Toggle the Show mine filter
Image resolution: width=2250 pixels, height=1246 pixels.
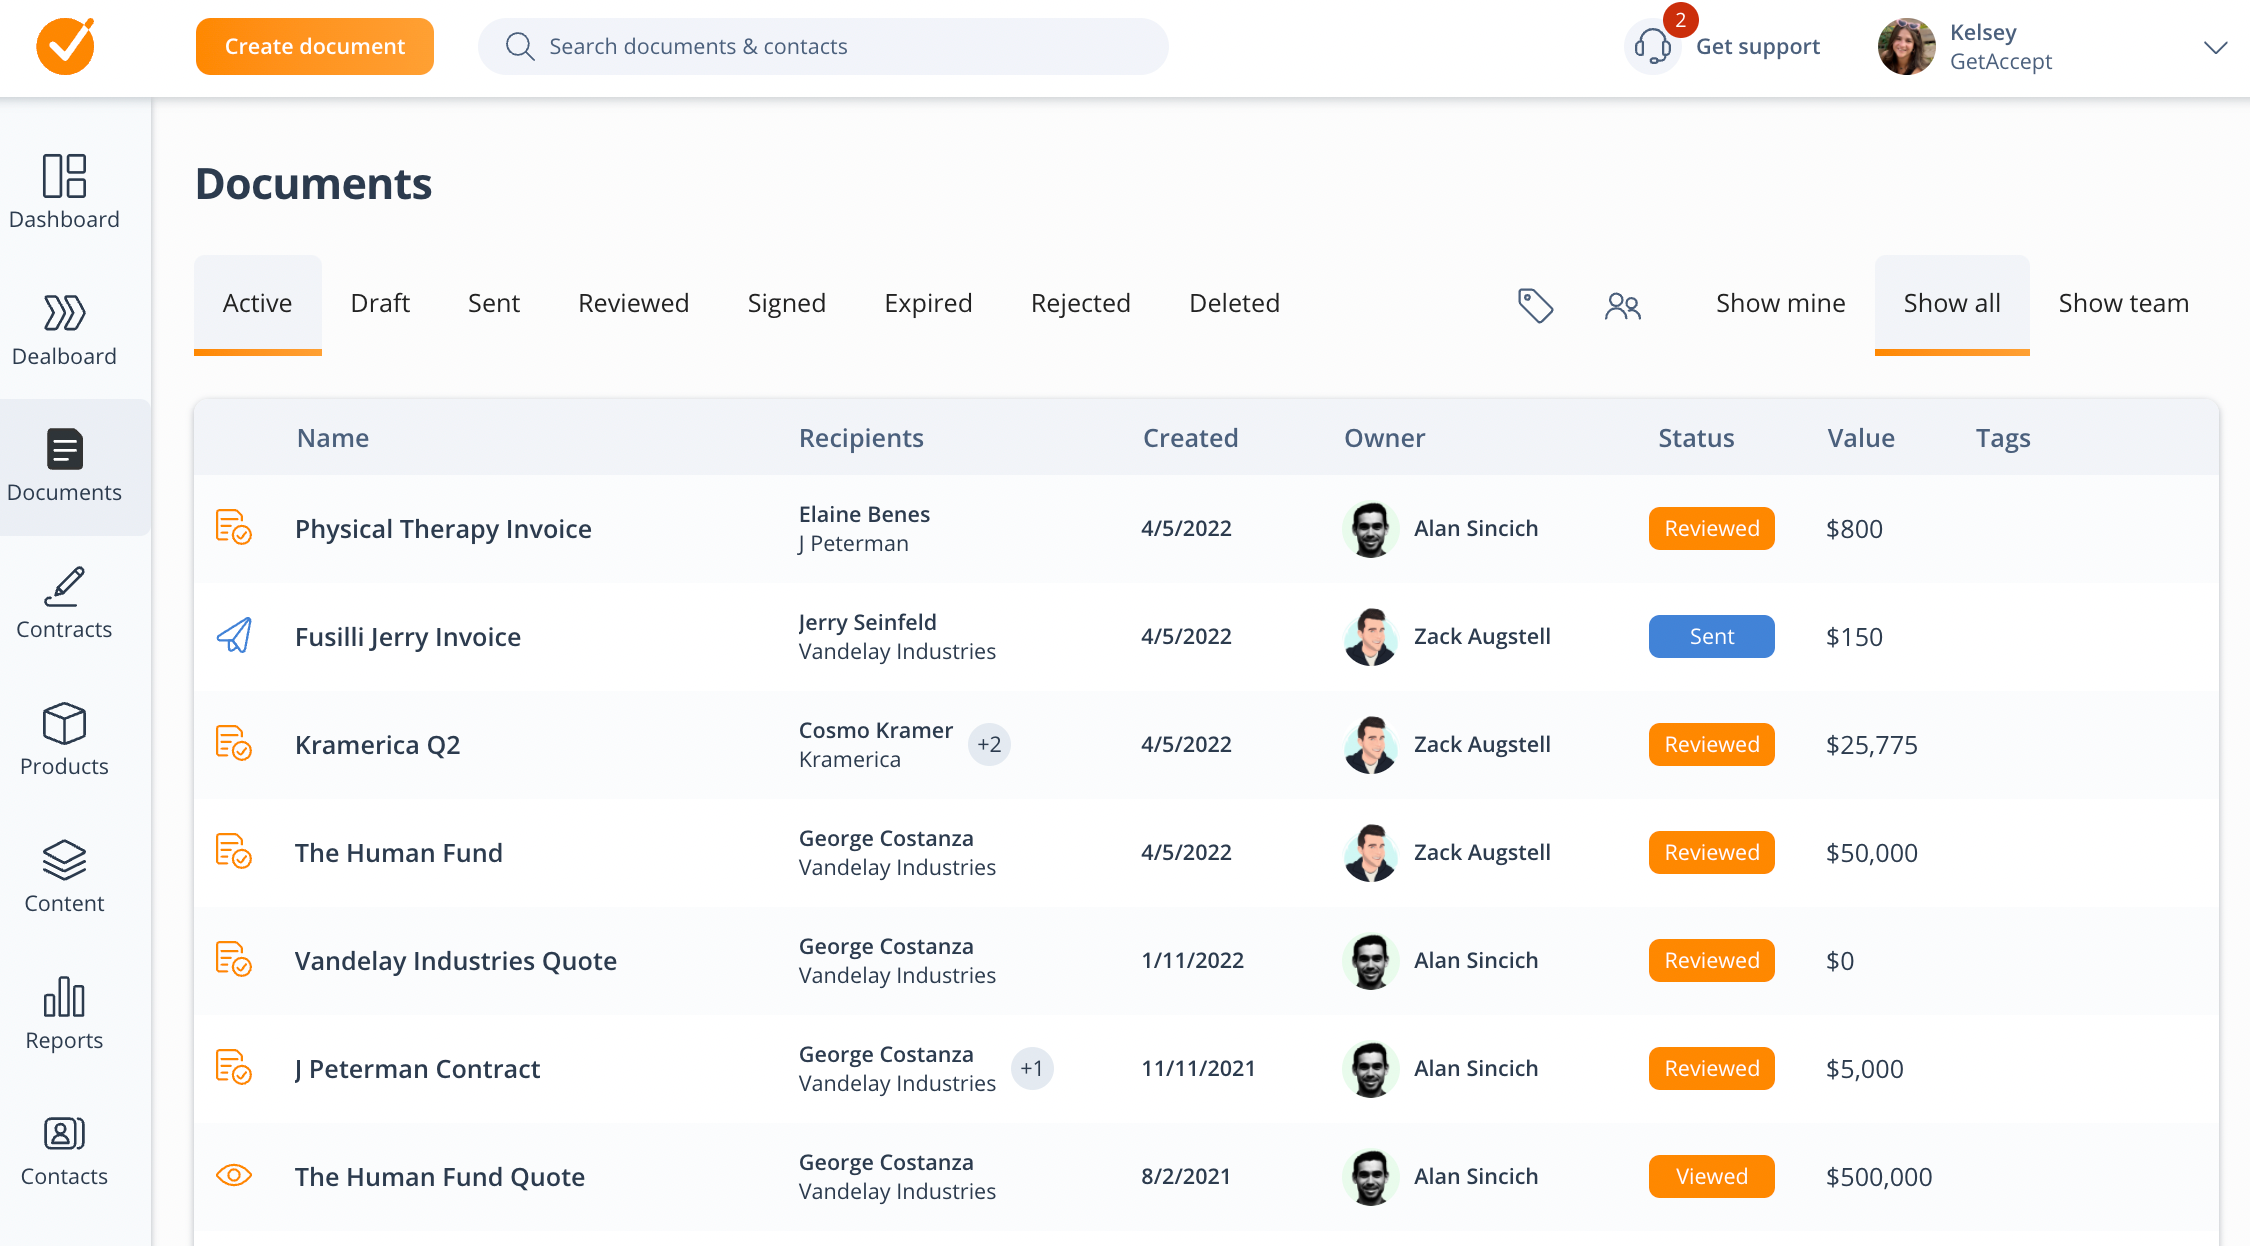[x=1780, y=303]
